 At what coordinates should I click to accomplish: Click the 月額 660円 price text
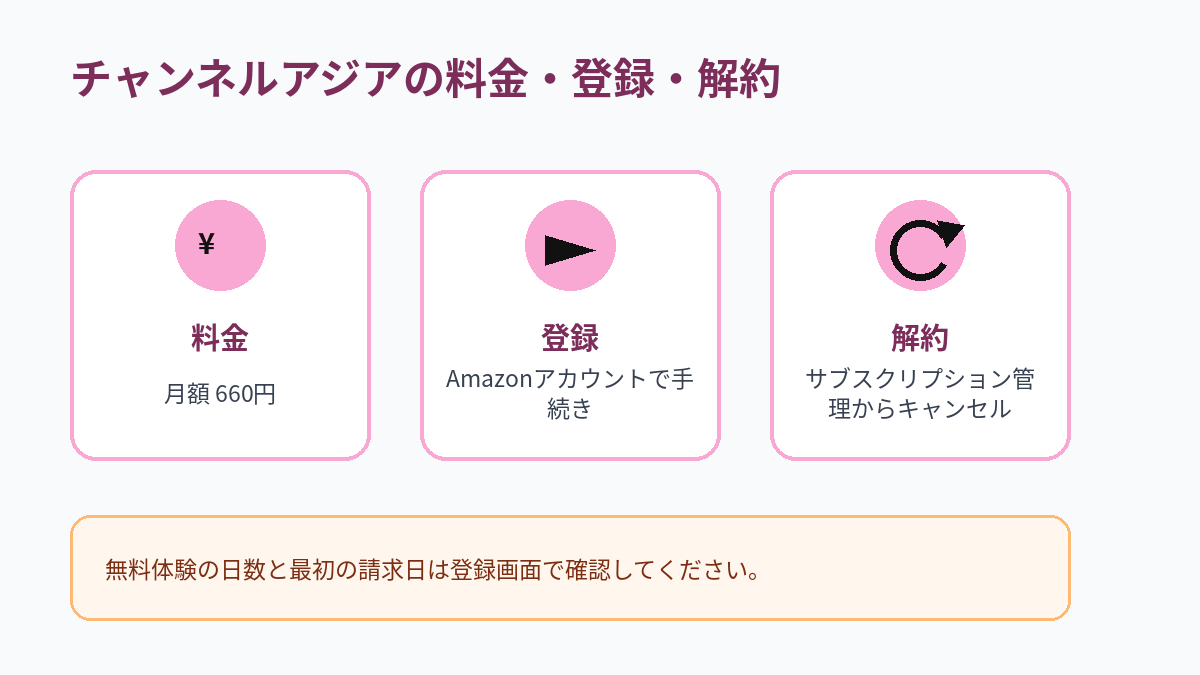click(220, 394)
